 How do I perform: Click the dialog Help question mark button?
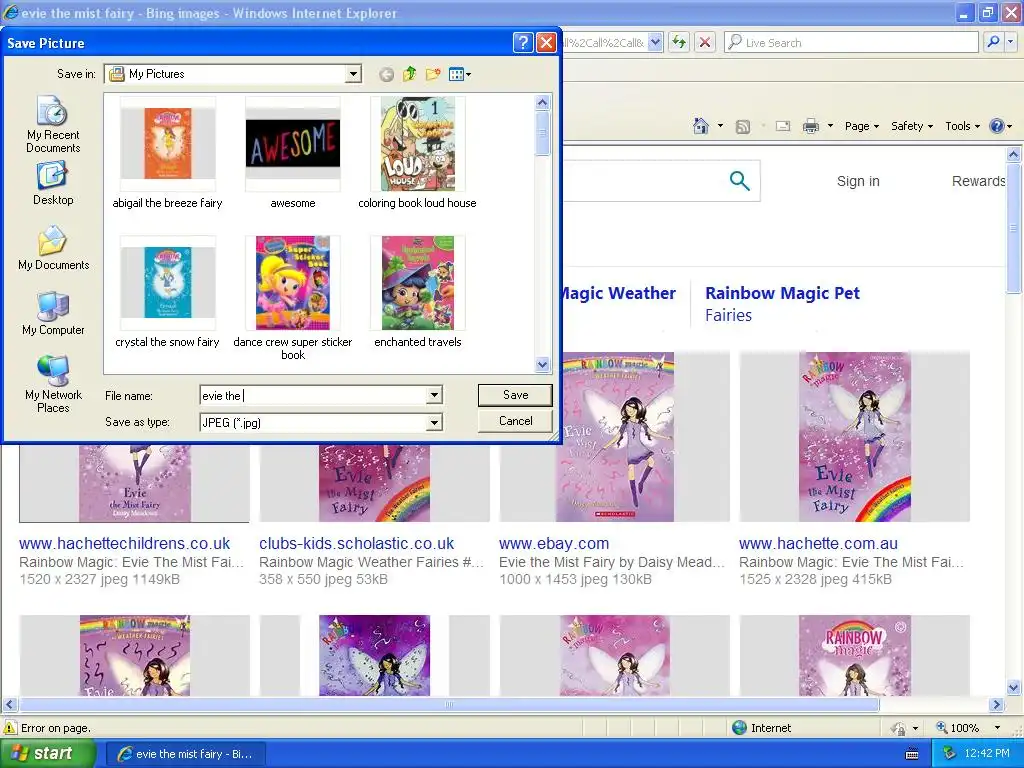click(x=522, y=43)
